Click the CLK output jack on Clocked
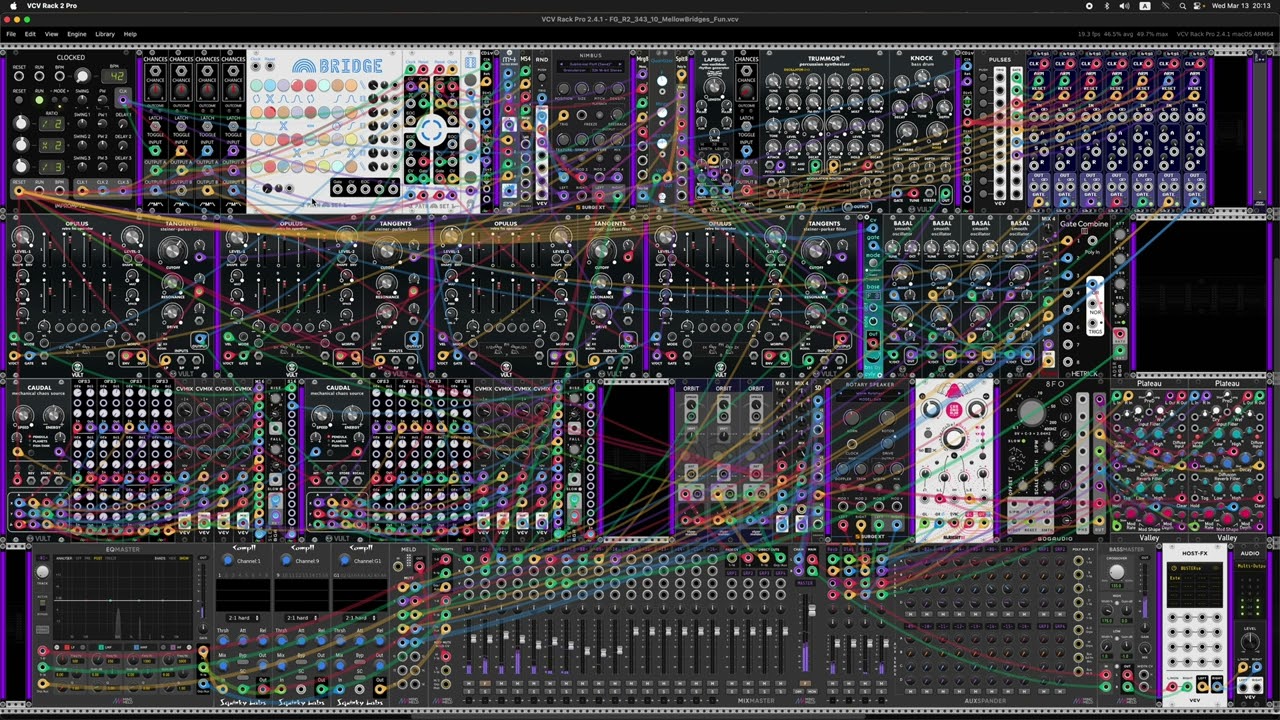 click(x=123, y=100)
